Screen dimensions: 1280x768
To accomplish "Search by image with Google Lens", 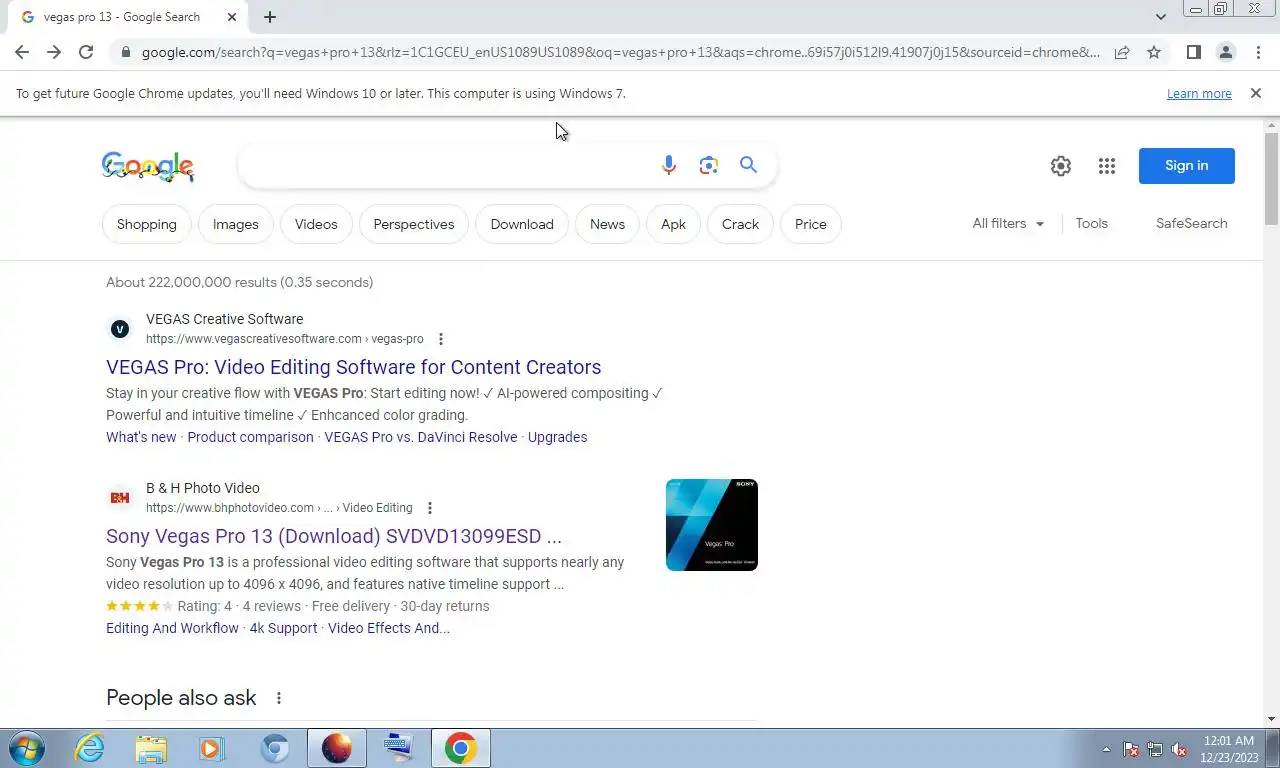I will (x=709, y=165).
